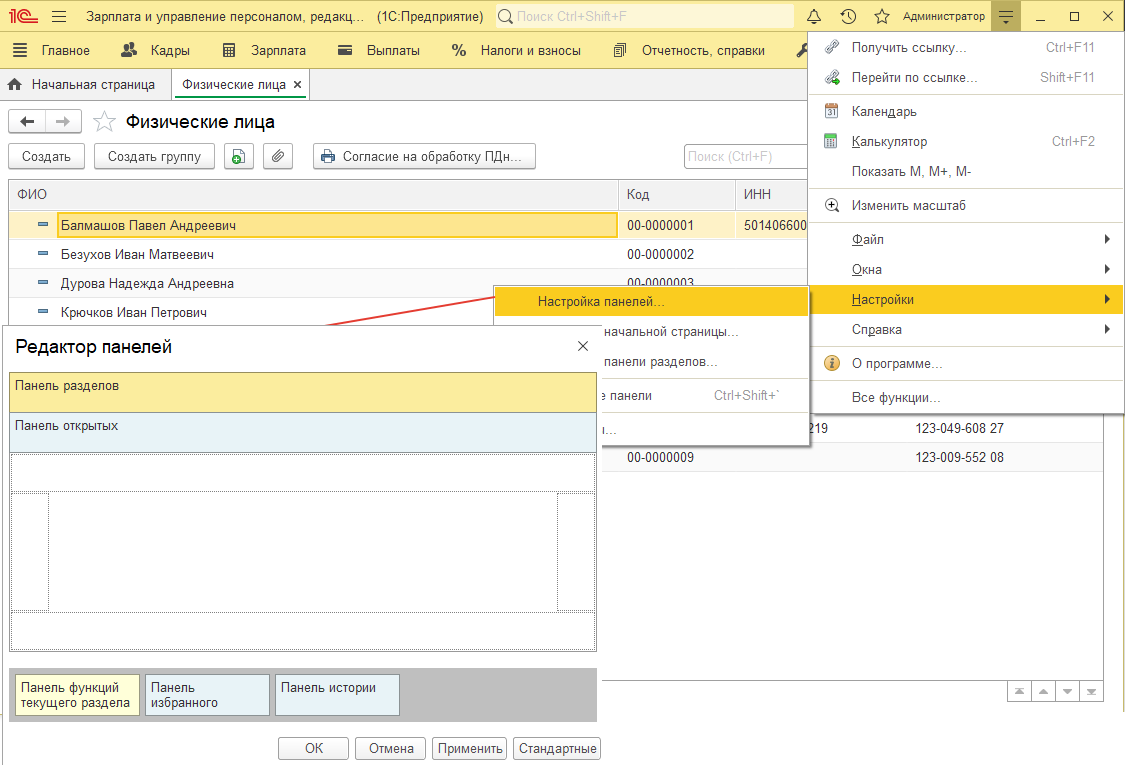Viewport: 1125px width, 765px height.
Task: Close the Физические лица tab
Action: pyautogui.click(x=297, y=85)
